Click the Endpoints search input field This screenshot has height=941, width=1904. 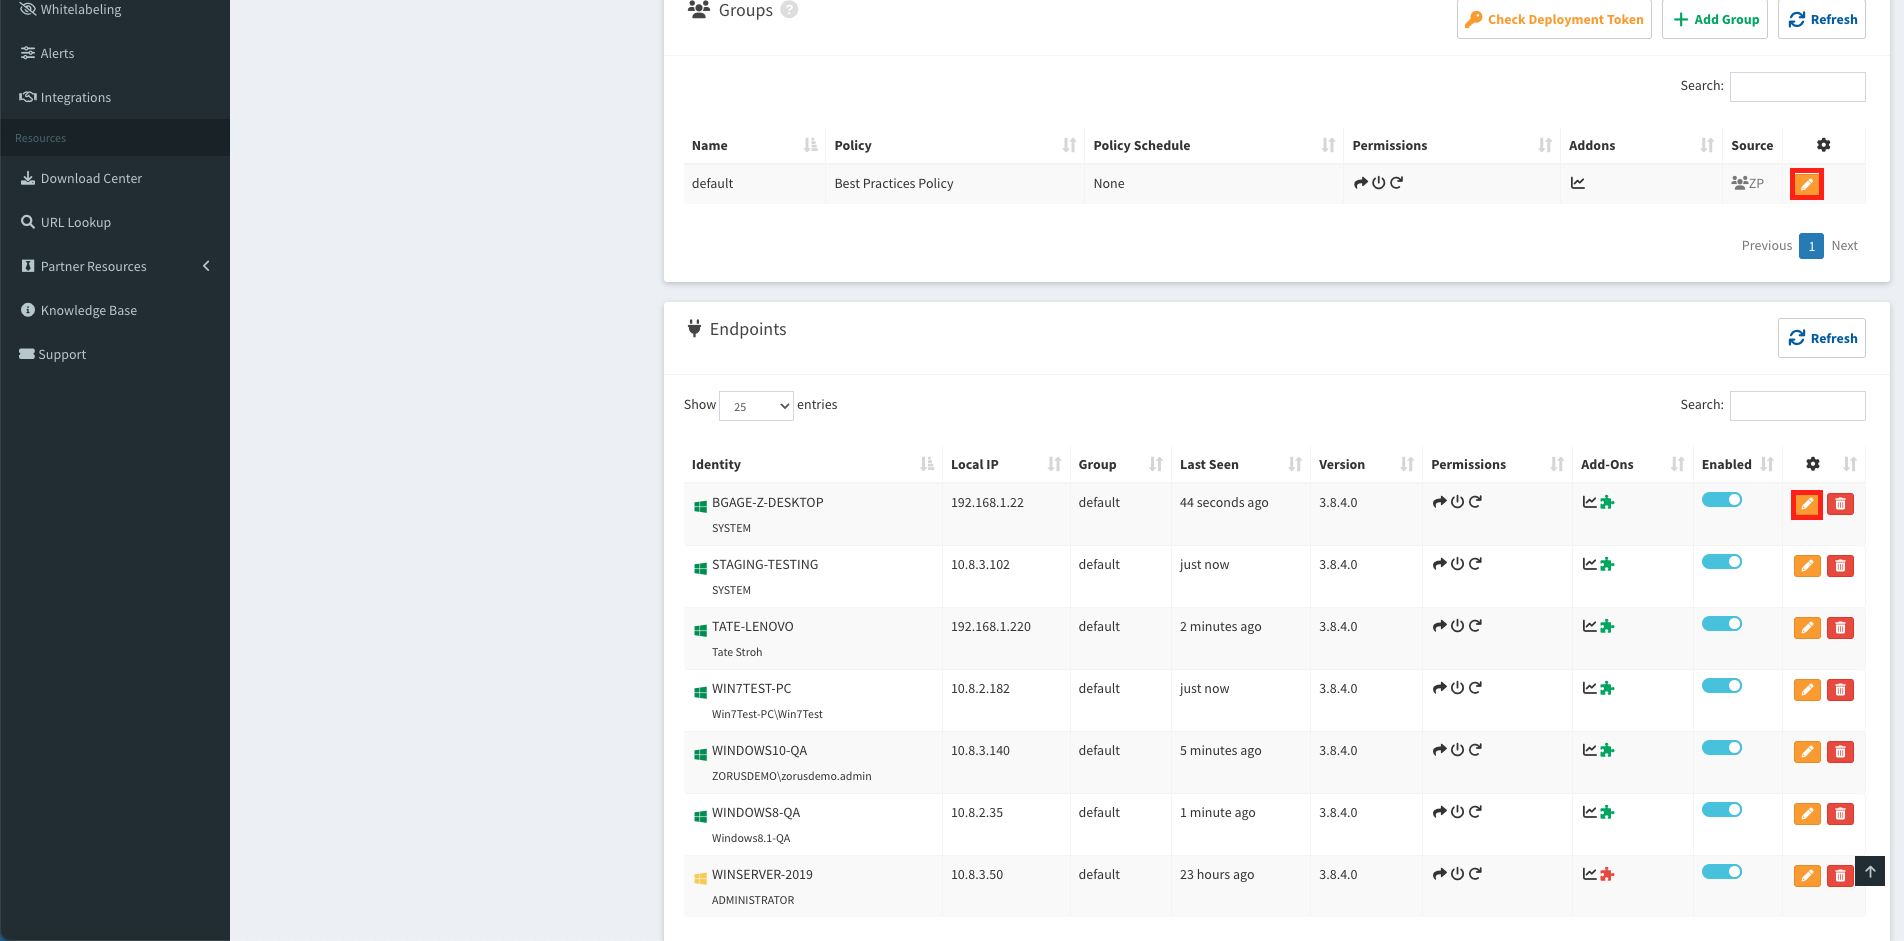[x=1797, y=405]
